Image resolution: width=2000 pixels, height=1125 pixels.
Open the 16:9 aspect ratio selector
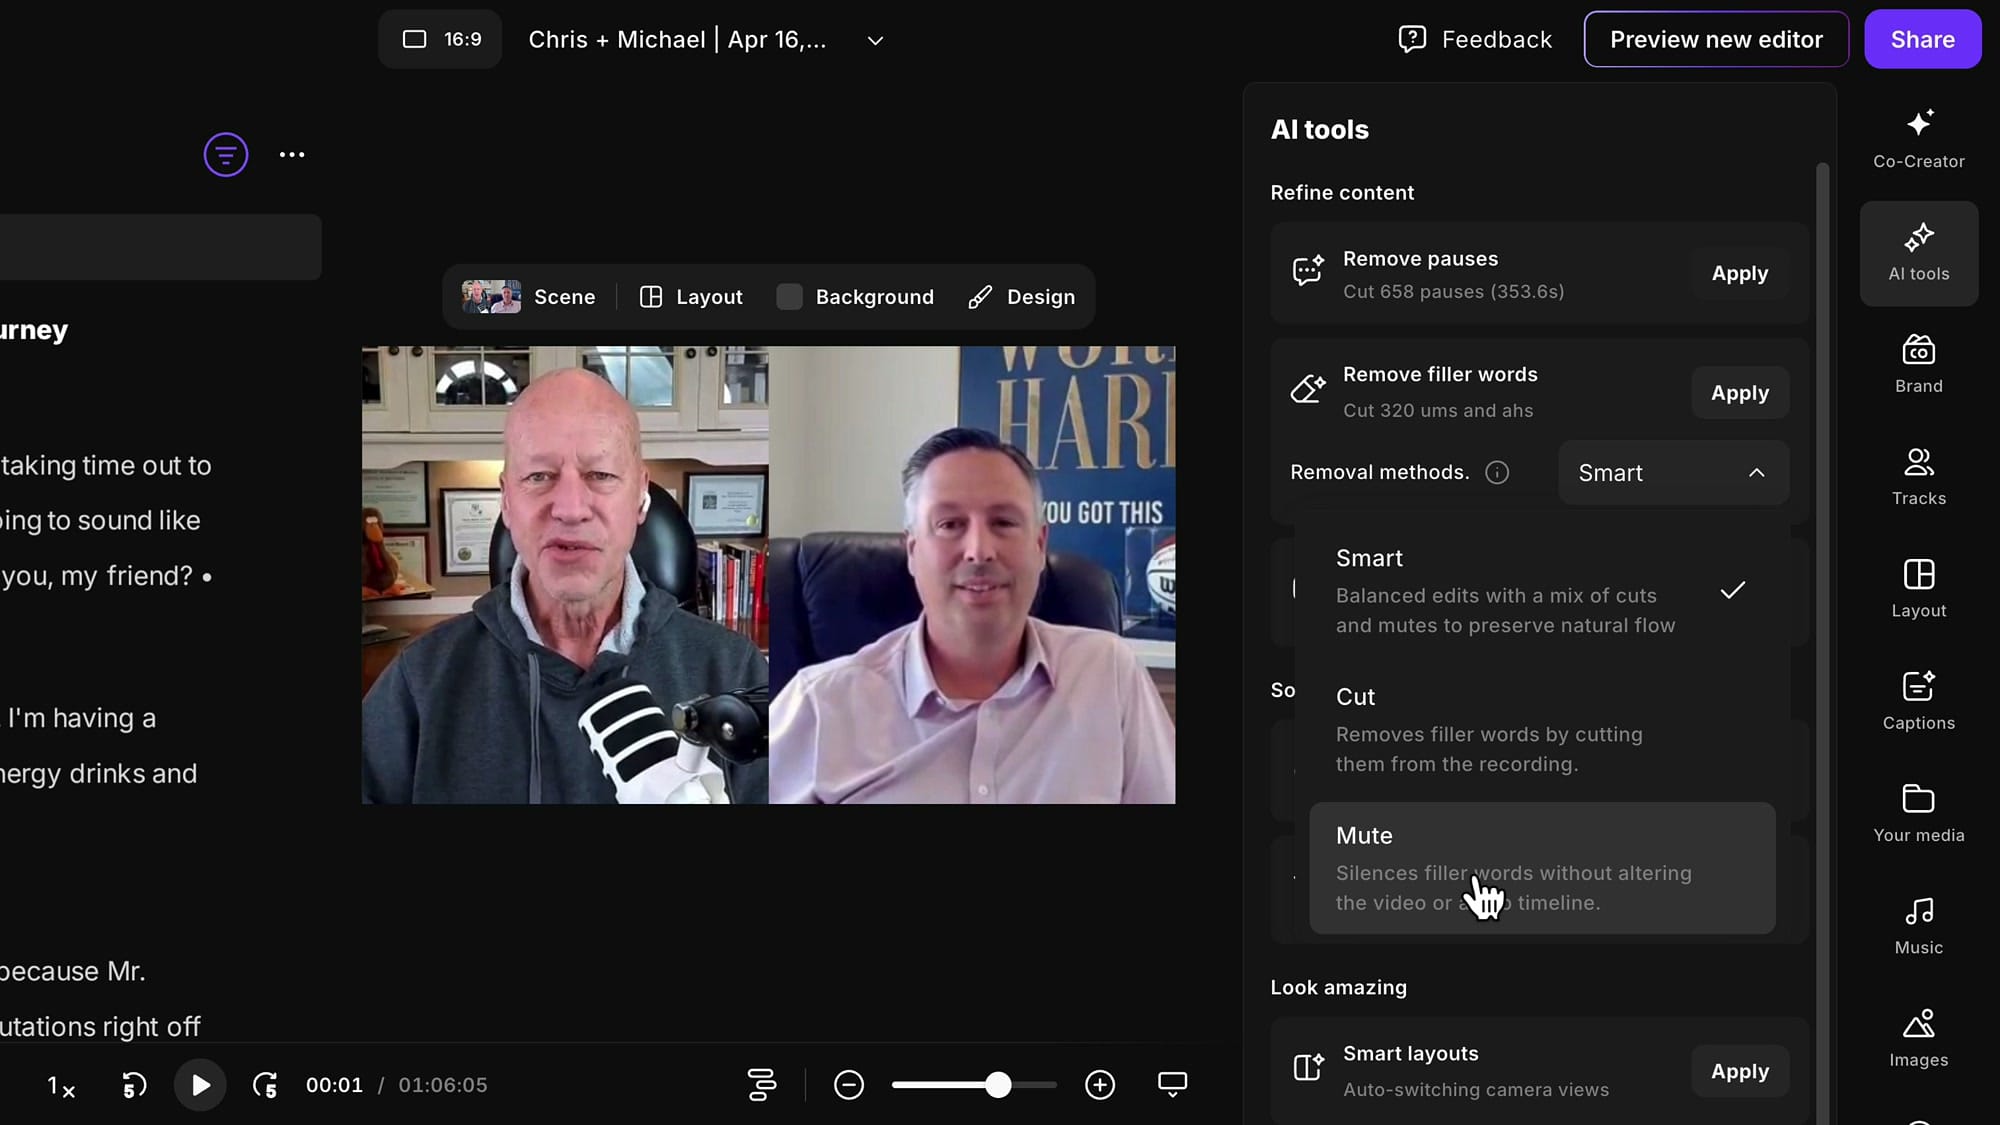click(441, 39)
